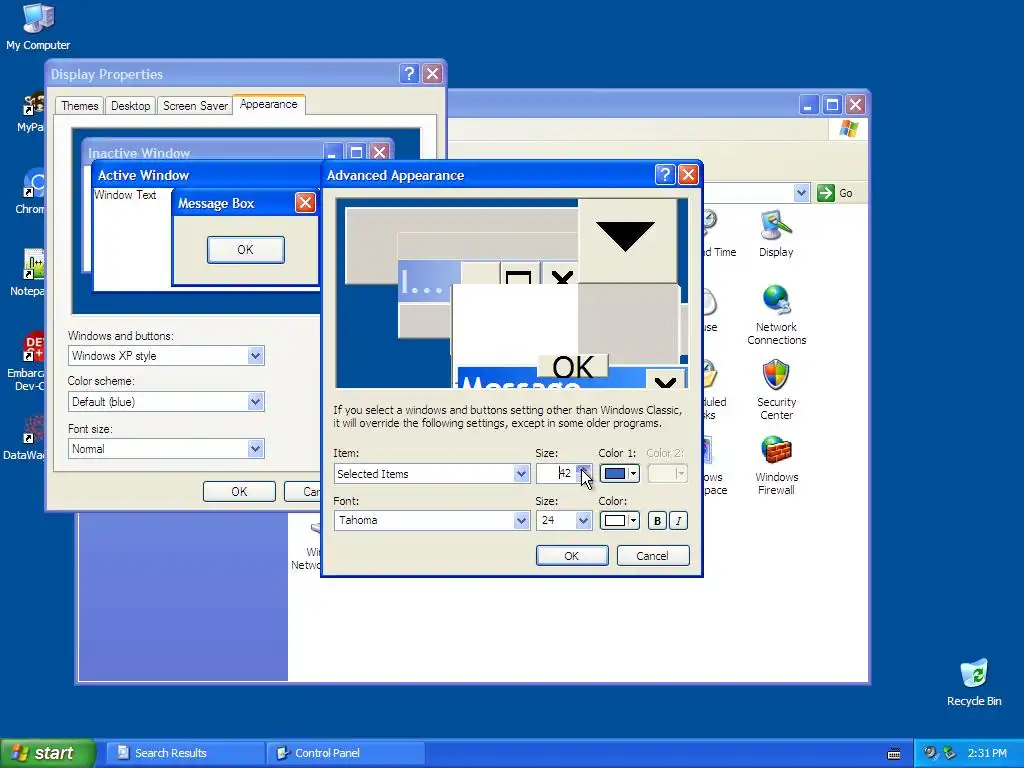The height and width of the screenshot is (768, 1024).
Task: Toggle Italic font style button
Action: point(679,520)
